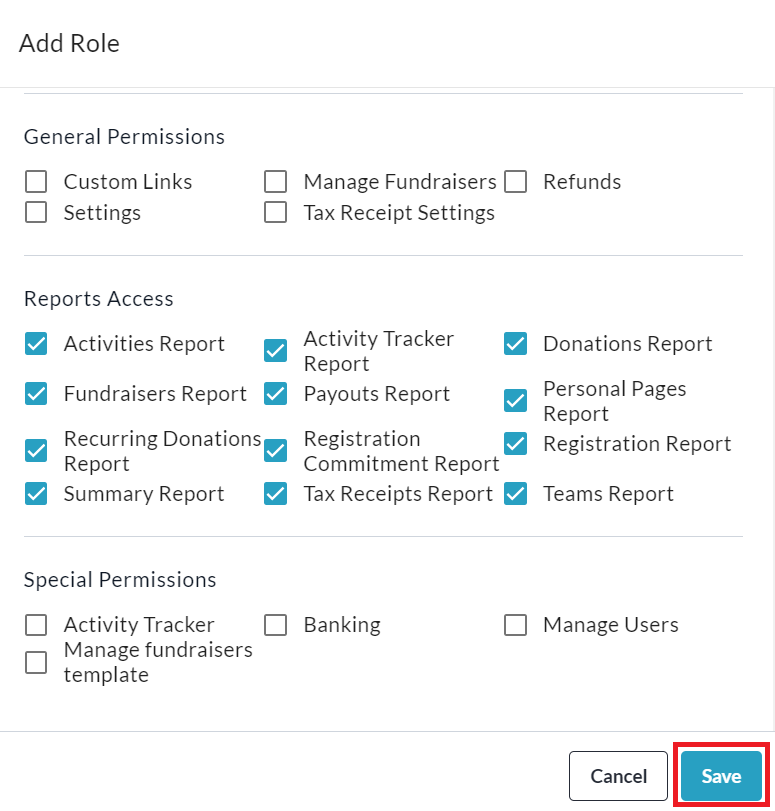The width and height of the screenshot is (775, 811).
Task: Uncheck Personal Pages Report access
Action: (515, 401)
